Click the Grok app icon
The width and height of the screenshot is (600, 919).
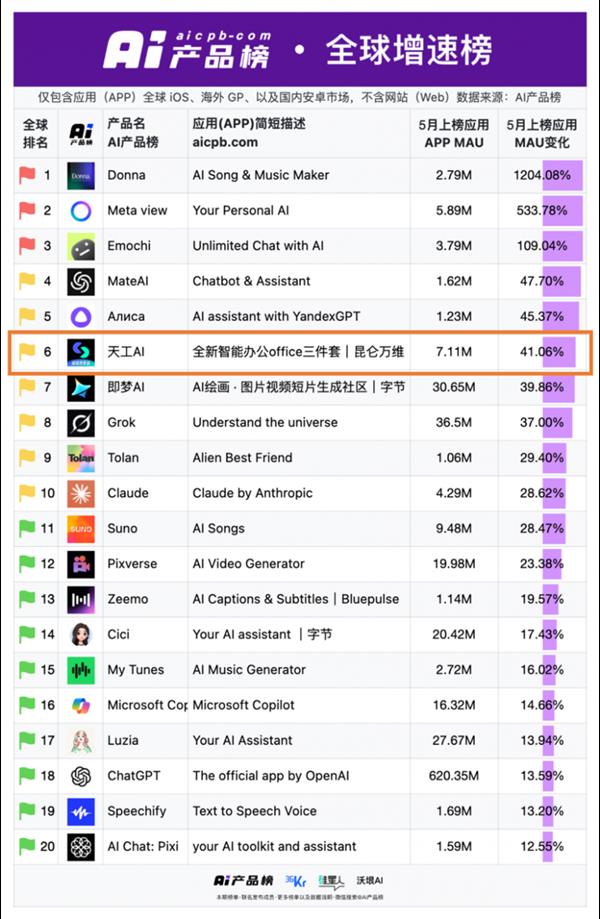(x=81, y=423)
